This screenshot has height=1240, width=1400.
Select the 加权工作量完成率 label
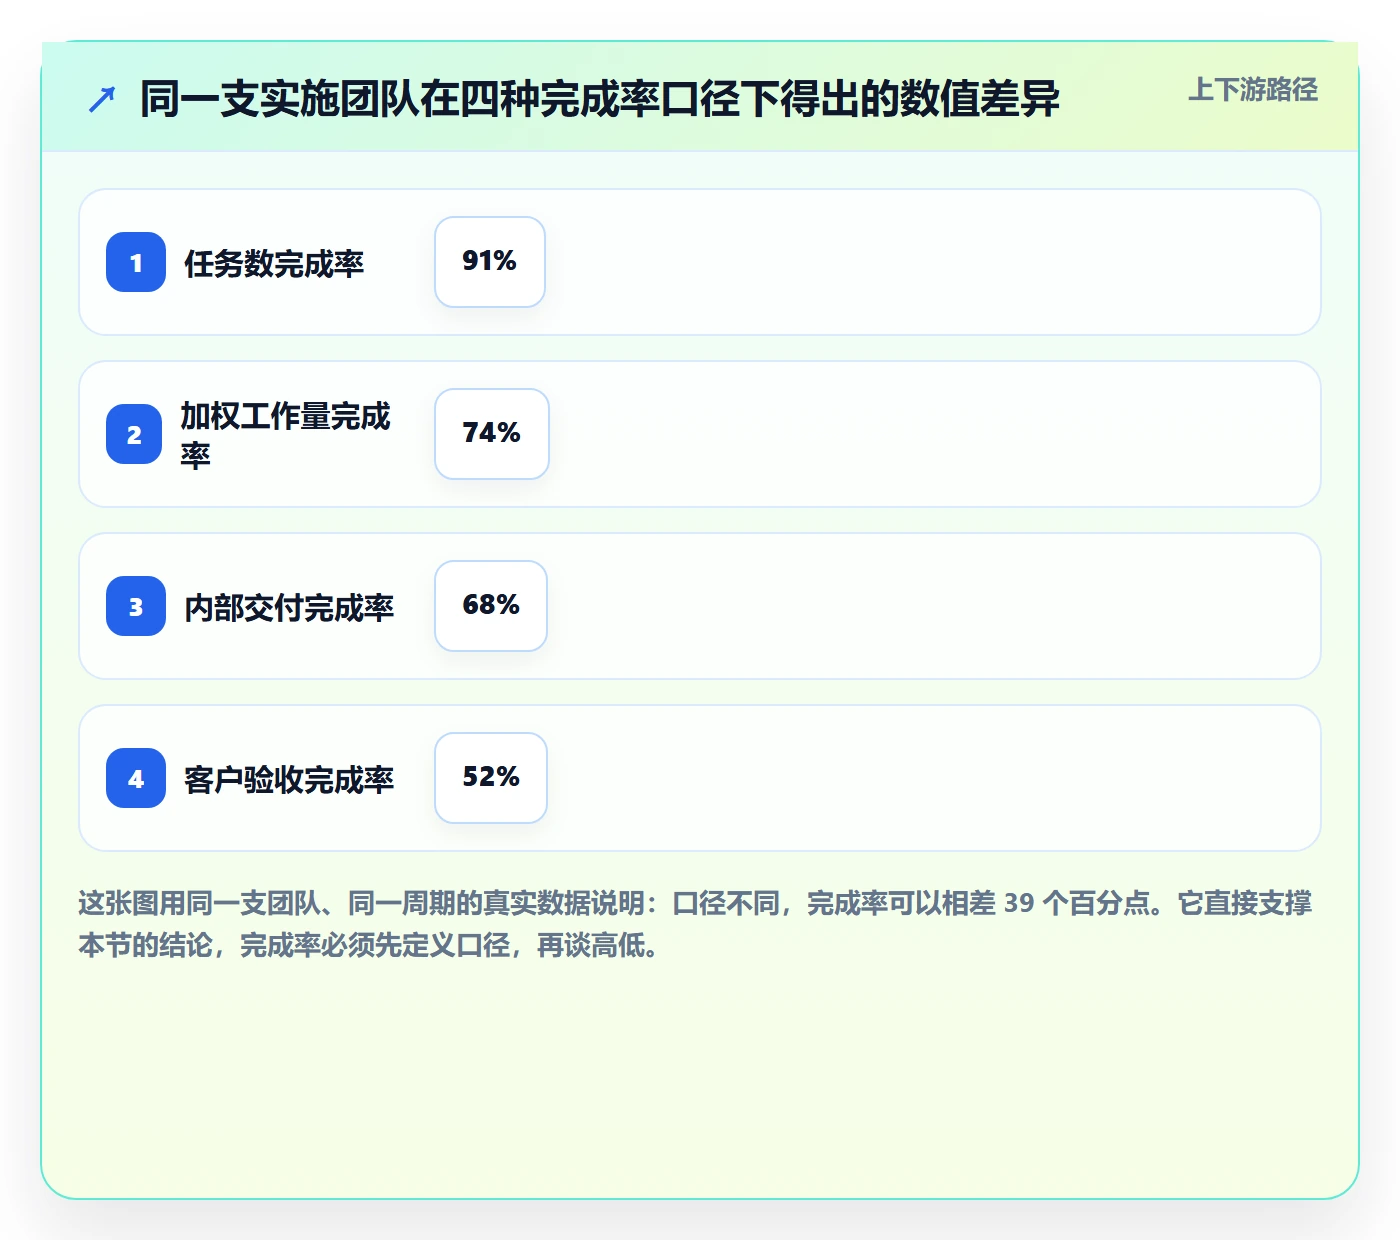click(286, 435)
